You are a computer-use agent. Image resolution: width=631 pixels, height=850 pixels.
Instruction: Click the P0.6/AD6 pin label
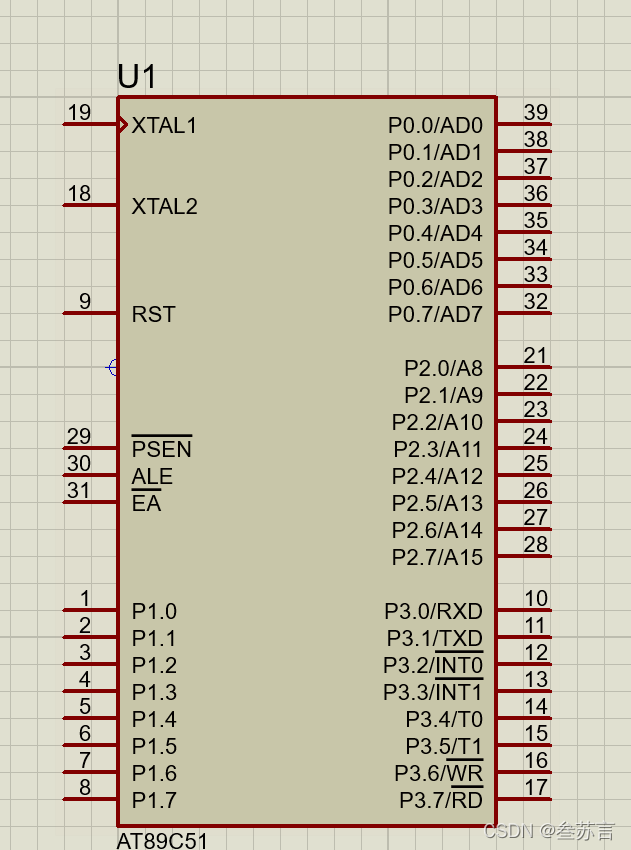435,287
